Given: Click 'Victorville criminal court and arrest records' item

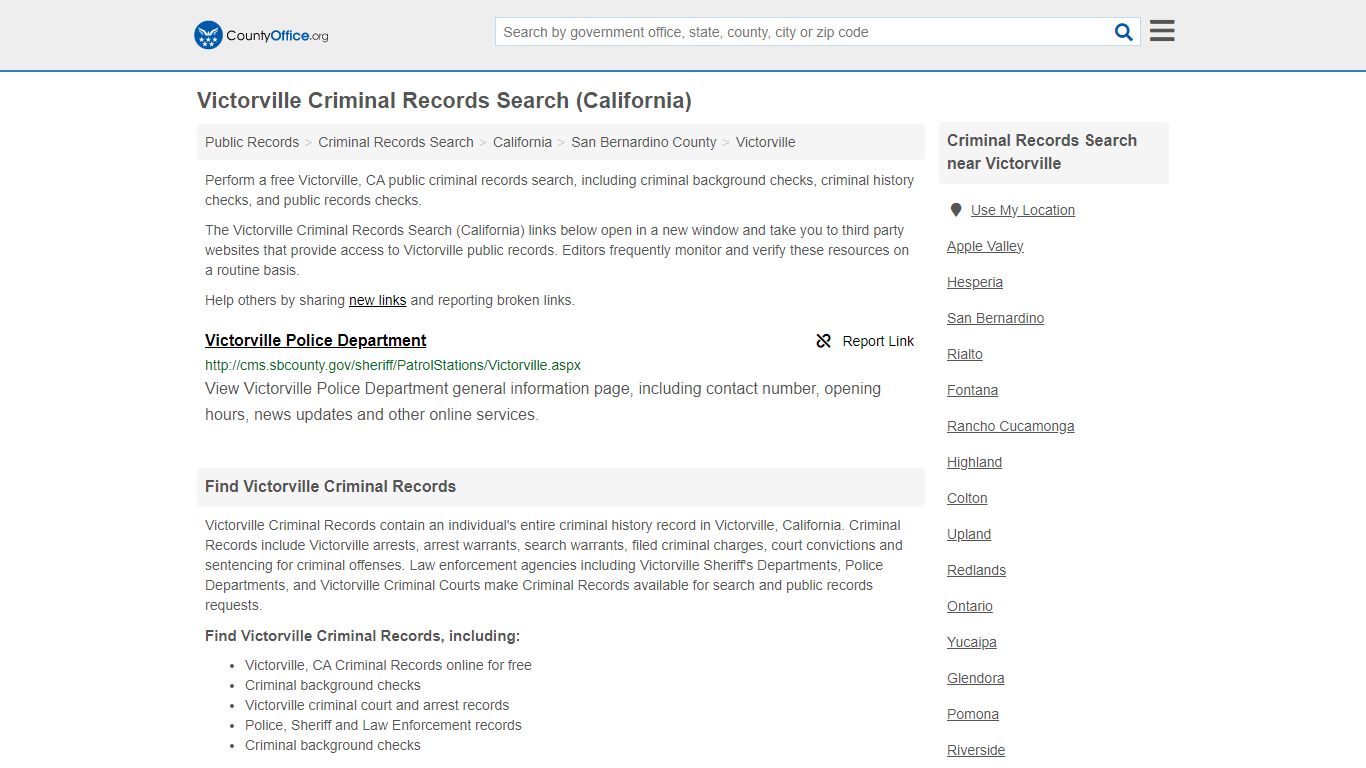Looking at the screenshot, I should click(x=377, y=705).
